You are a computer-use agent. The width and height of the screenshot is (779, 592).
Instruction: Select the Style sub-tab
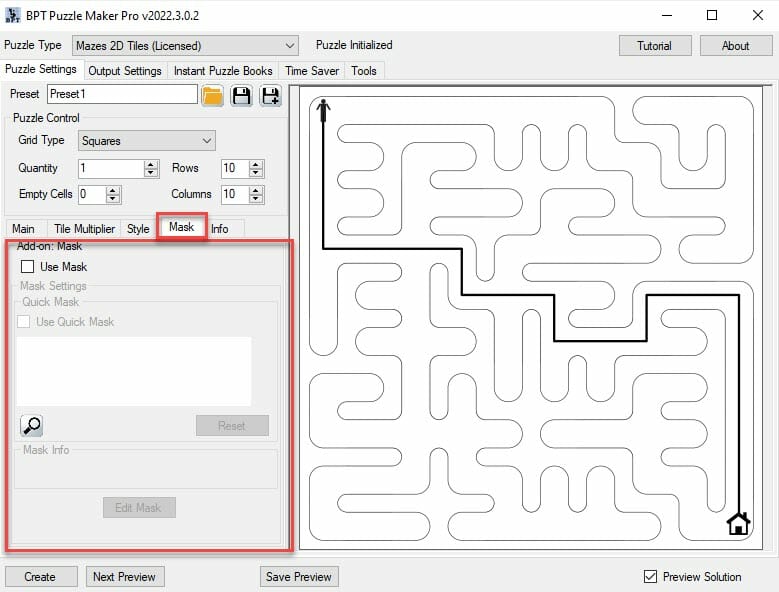138,228
